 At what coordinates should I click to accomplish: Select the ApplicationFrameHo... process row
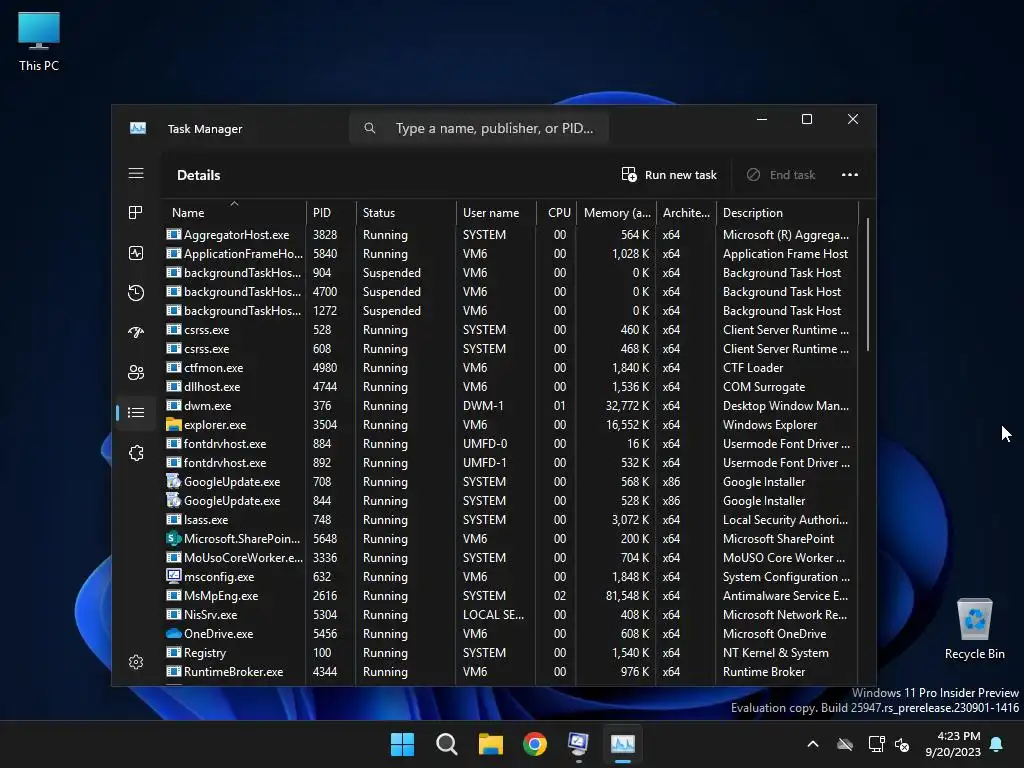pyautogui.click(x=511, y=254)
